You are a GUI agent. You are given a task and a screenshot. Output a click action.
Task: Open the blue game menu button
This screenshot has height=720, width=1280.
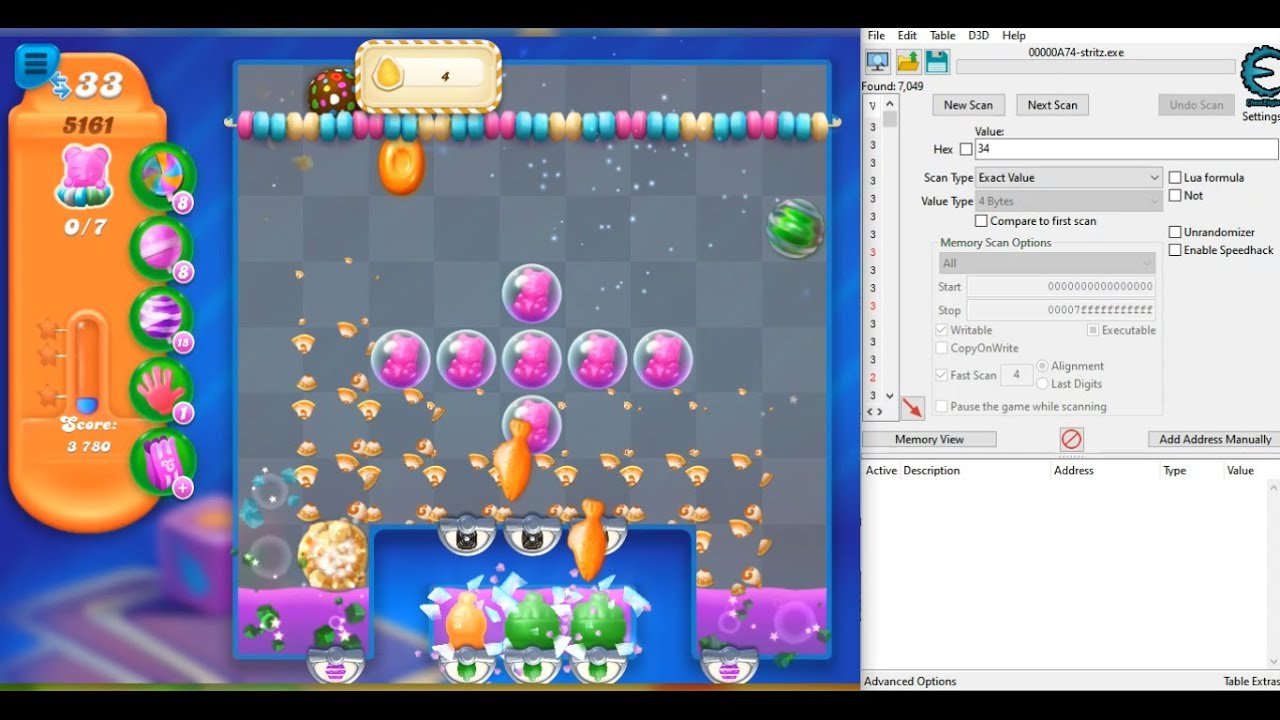click(x=36, y=66)
